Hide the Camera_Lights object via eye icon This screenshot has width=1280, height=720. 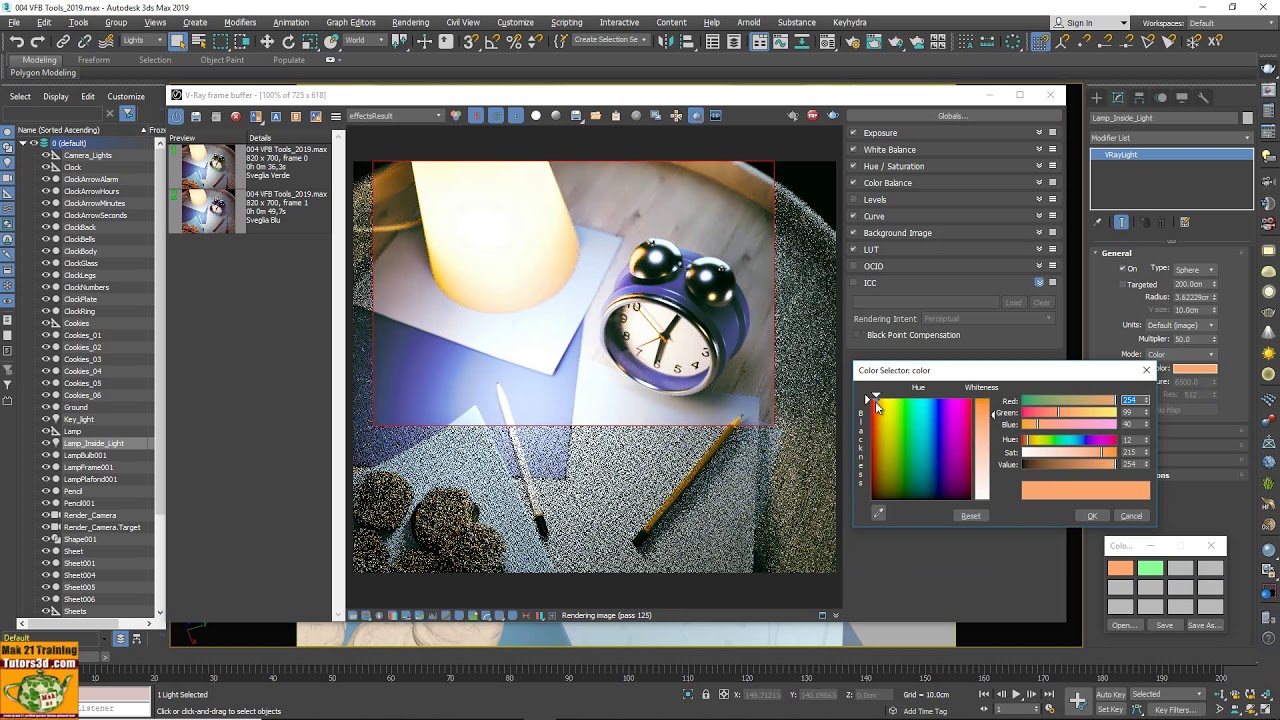[45, 155]
